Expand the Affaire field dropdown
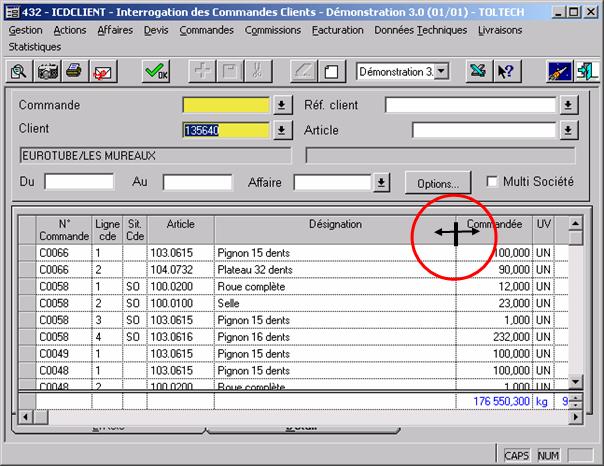Screen dimensions: 604x466 [380, 182]
